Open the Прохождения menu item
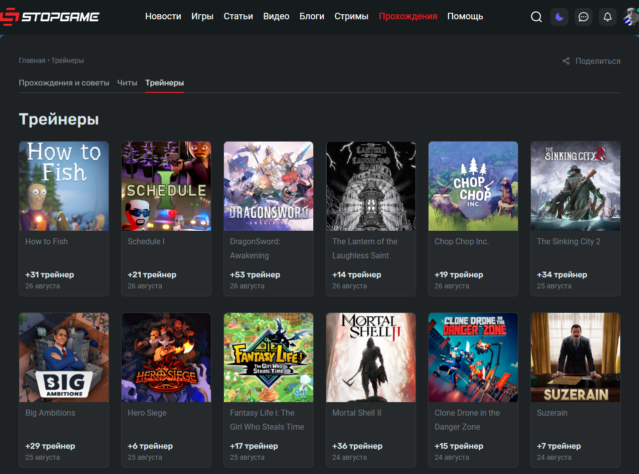Viewport: 639px width, 474px height. pyautogui.click(x=408, y=16)
